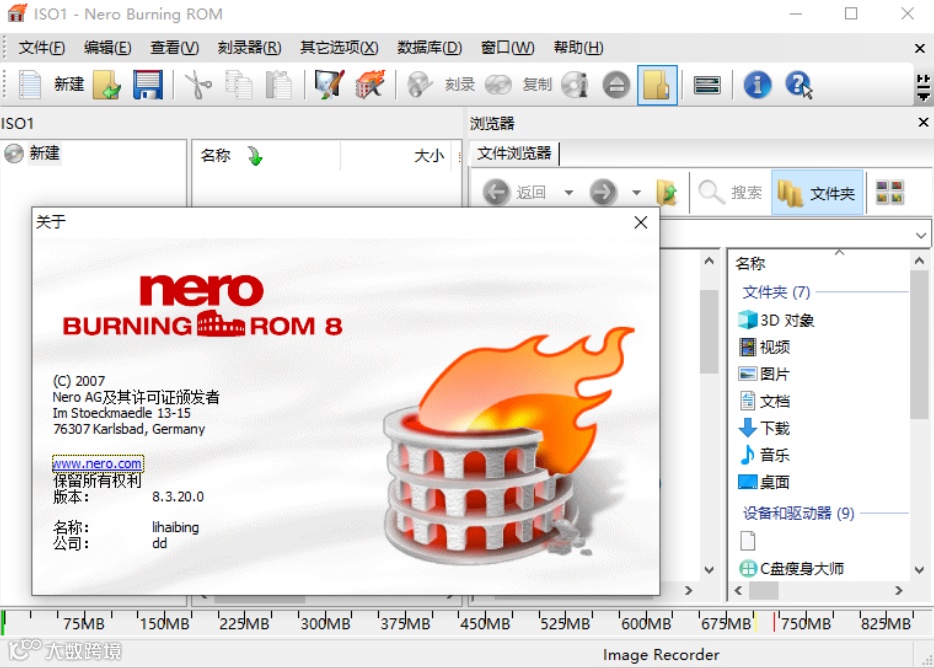This screenshot has width=934, height=668.
Task: Sort by the 大小 column header
Action: point(429,156)
